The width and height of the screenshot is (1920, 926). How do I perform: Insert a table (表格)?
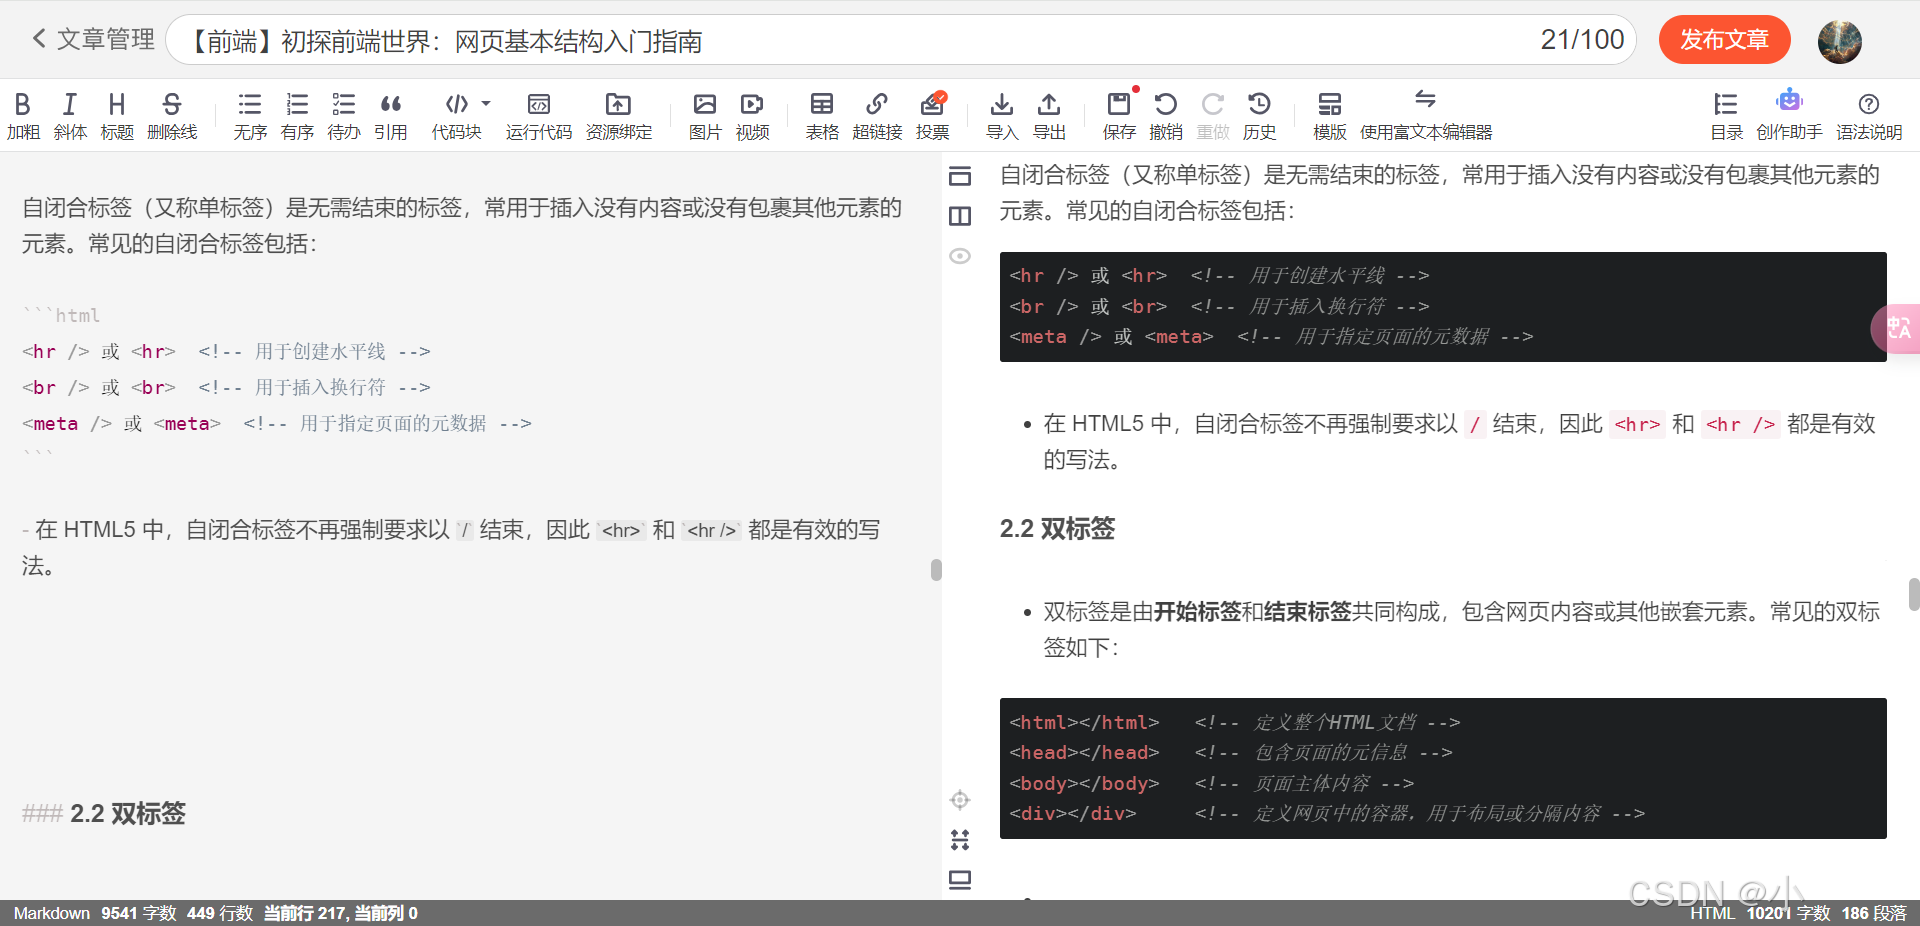tap(822, 116)
